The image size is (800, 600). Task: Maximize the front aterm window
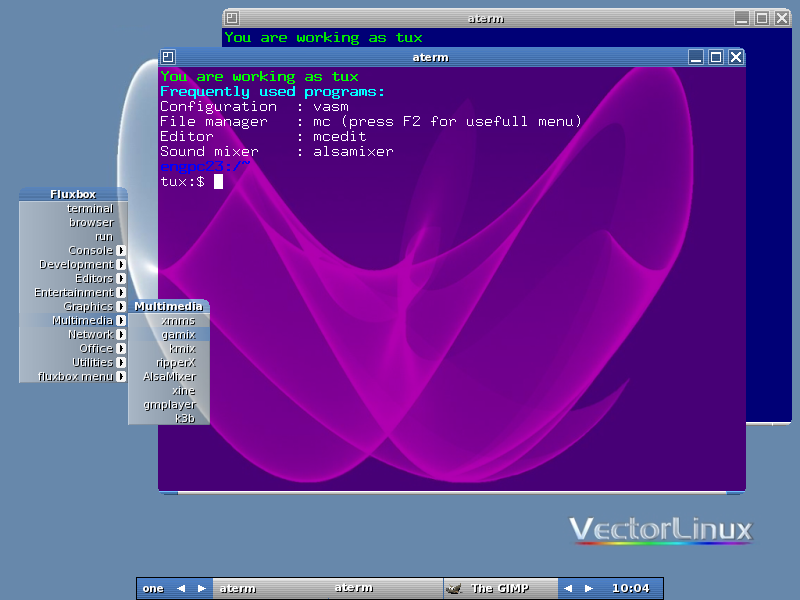[716, 57]
